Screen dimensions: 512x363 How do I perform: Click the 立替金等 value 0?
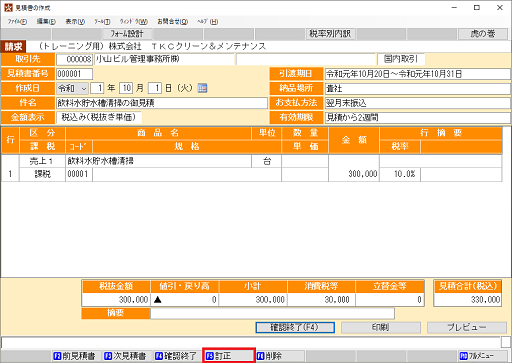[390, 300]
